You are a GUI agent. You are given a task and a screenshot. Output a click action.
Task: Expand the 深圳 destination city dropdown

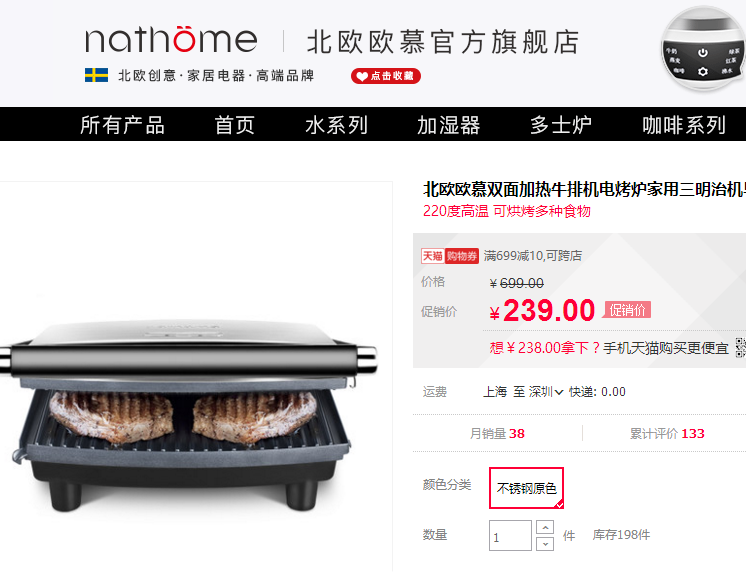pos(546,392)
